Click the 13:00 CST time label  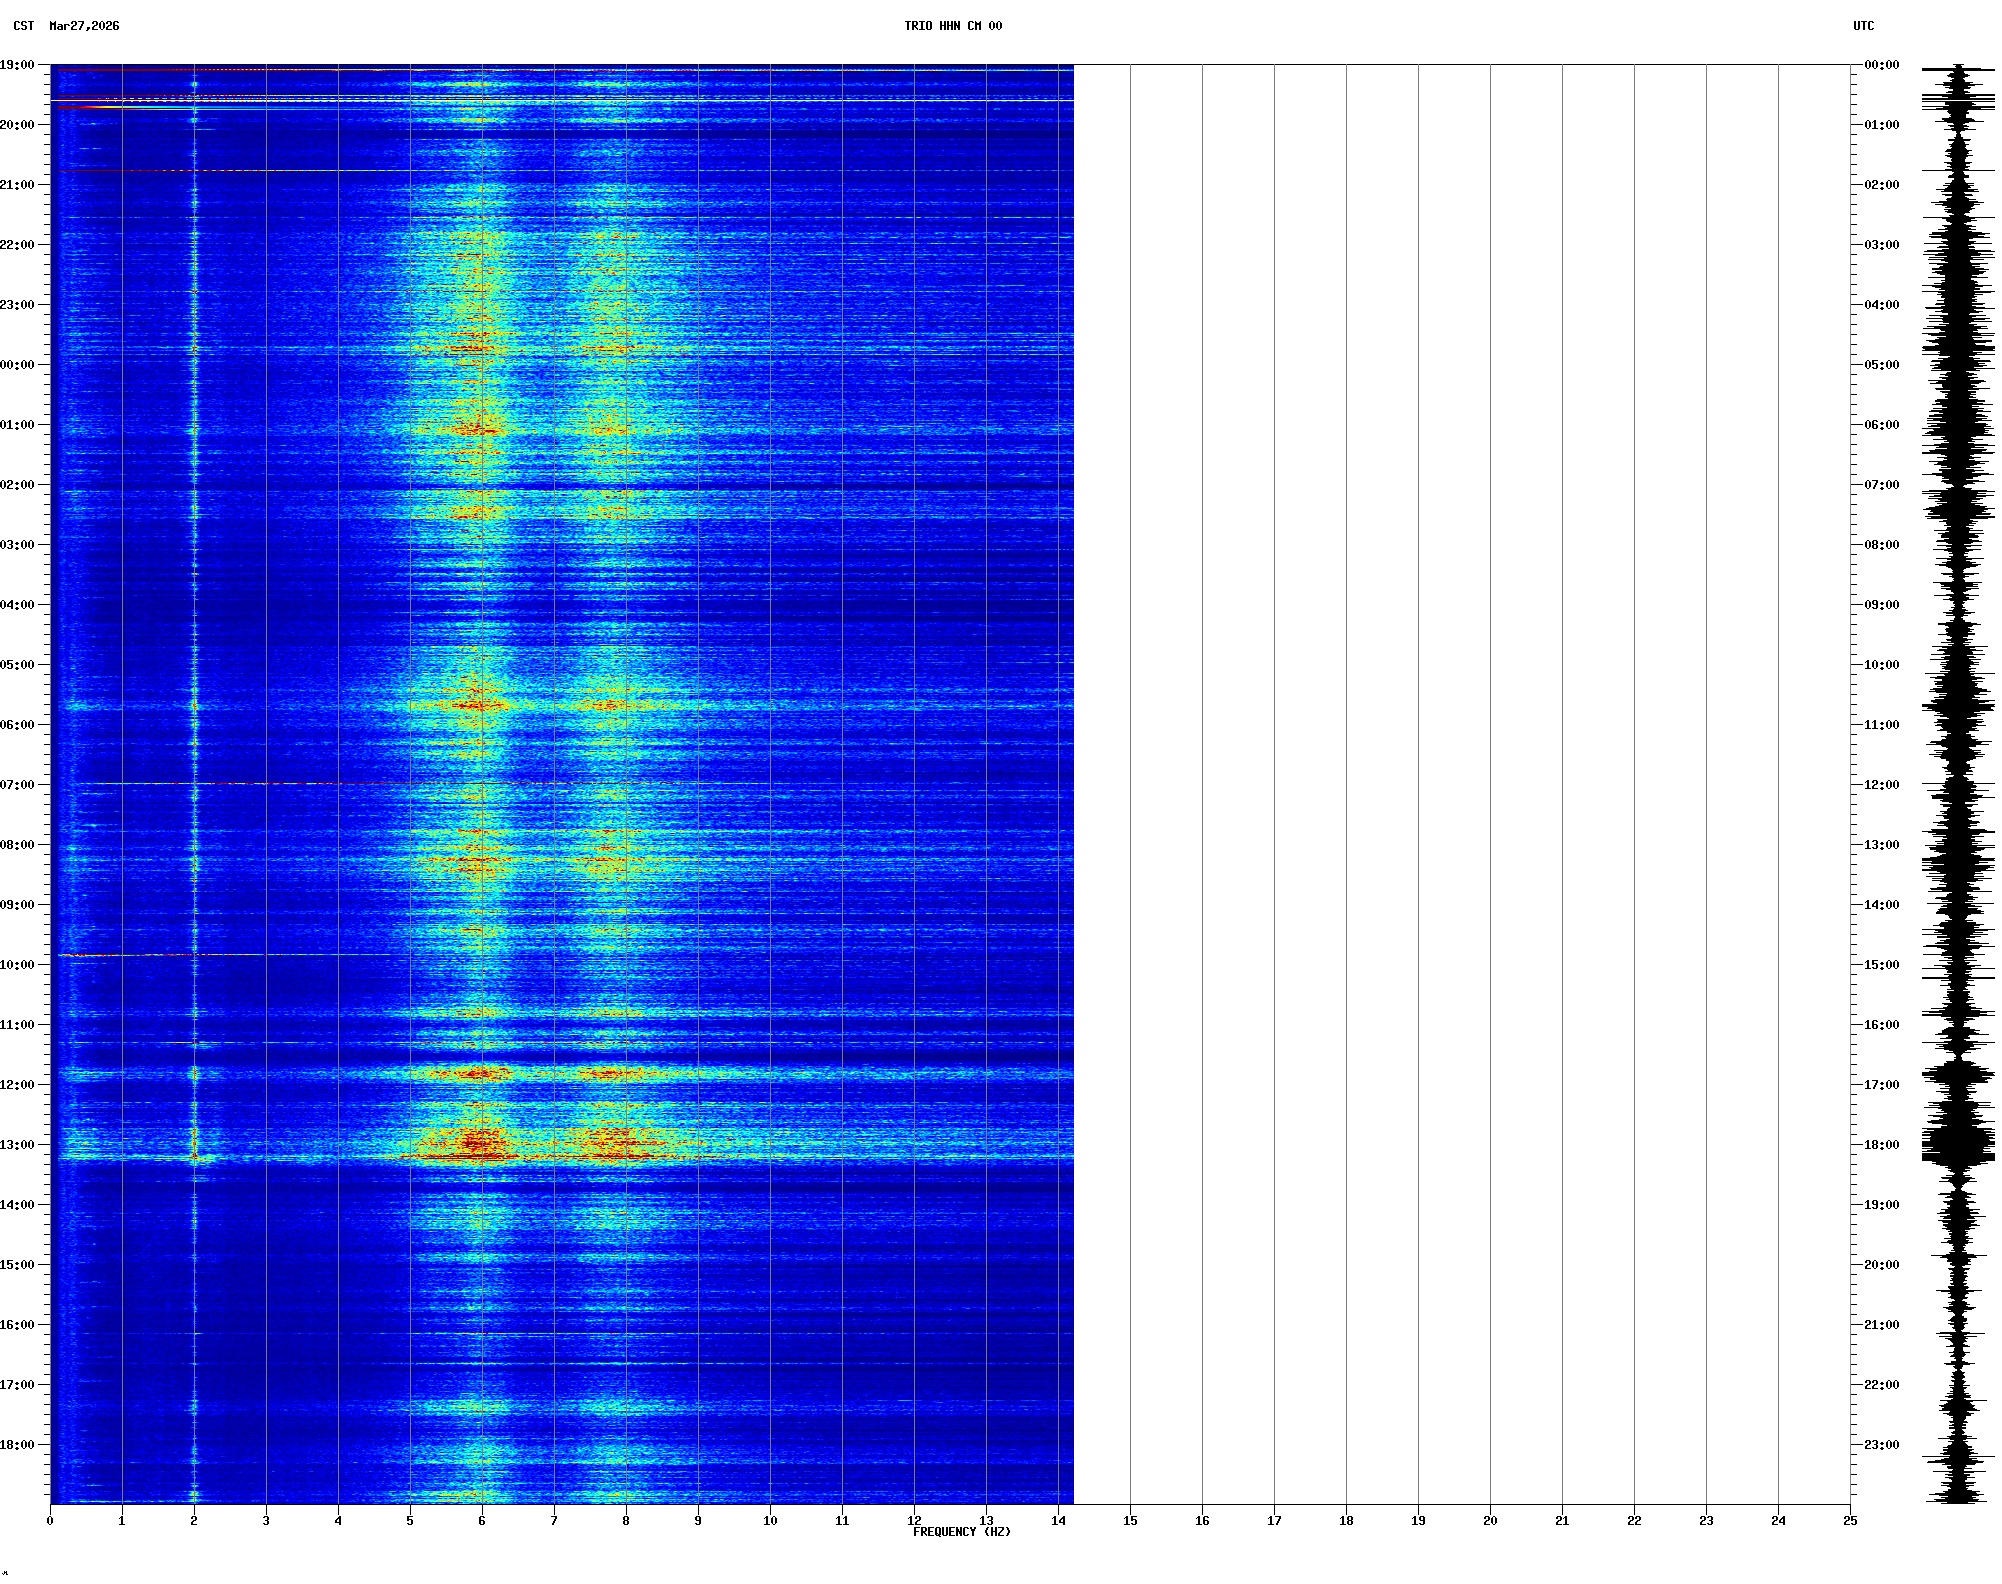18,1145
